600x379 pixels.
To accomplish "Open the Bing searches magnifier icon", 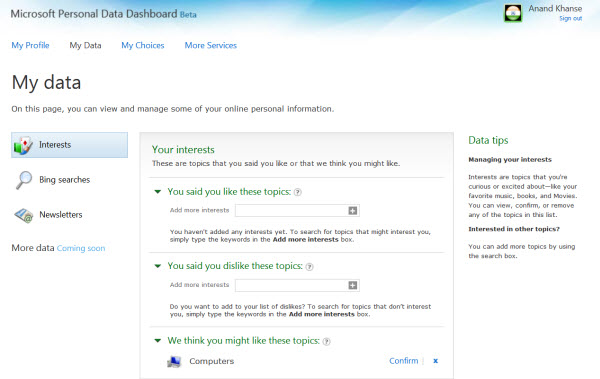I will 24,180.
